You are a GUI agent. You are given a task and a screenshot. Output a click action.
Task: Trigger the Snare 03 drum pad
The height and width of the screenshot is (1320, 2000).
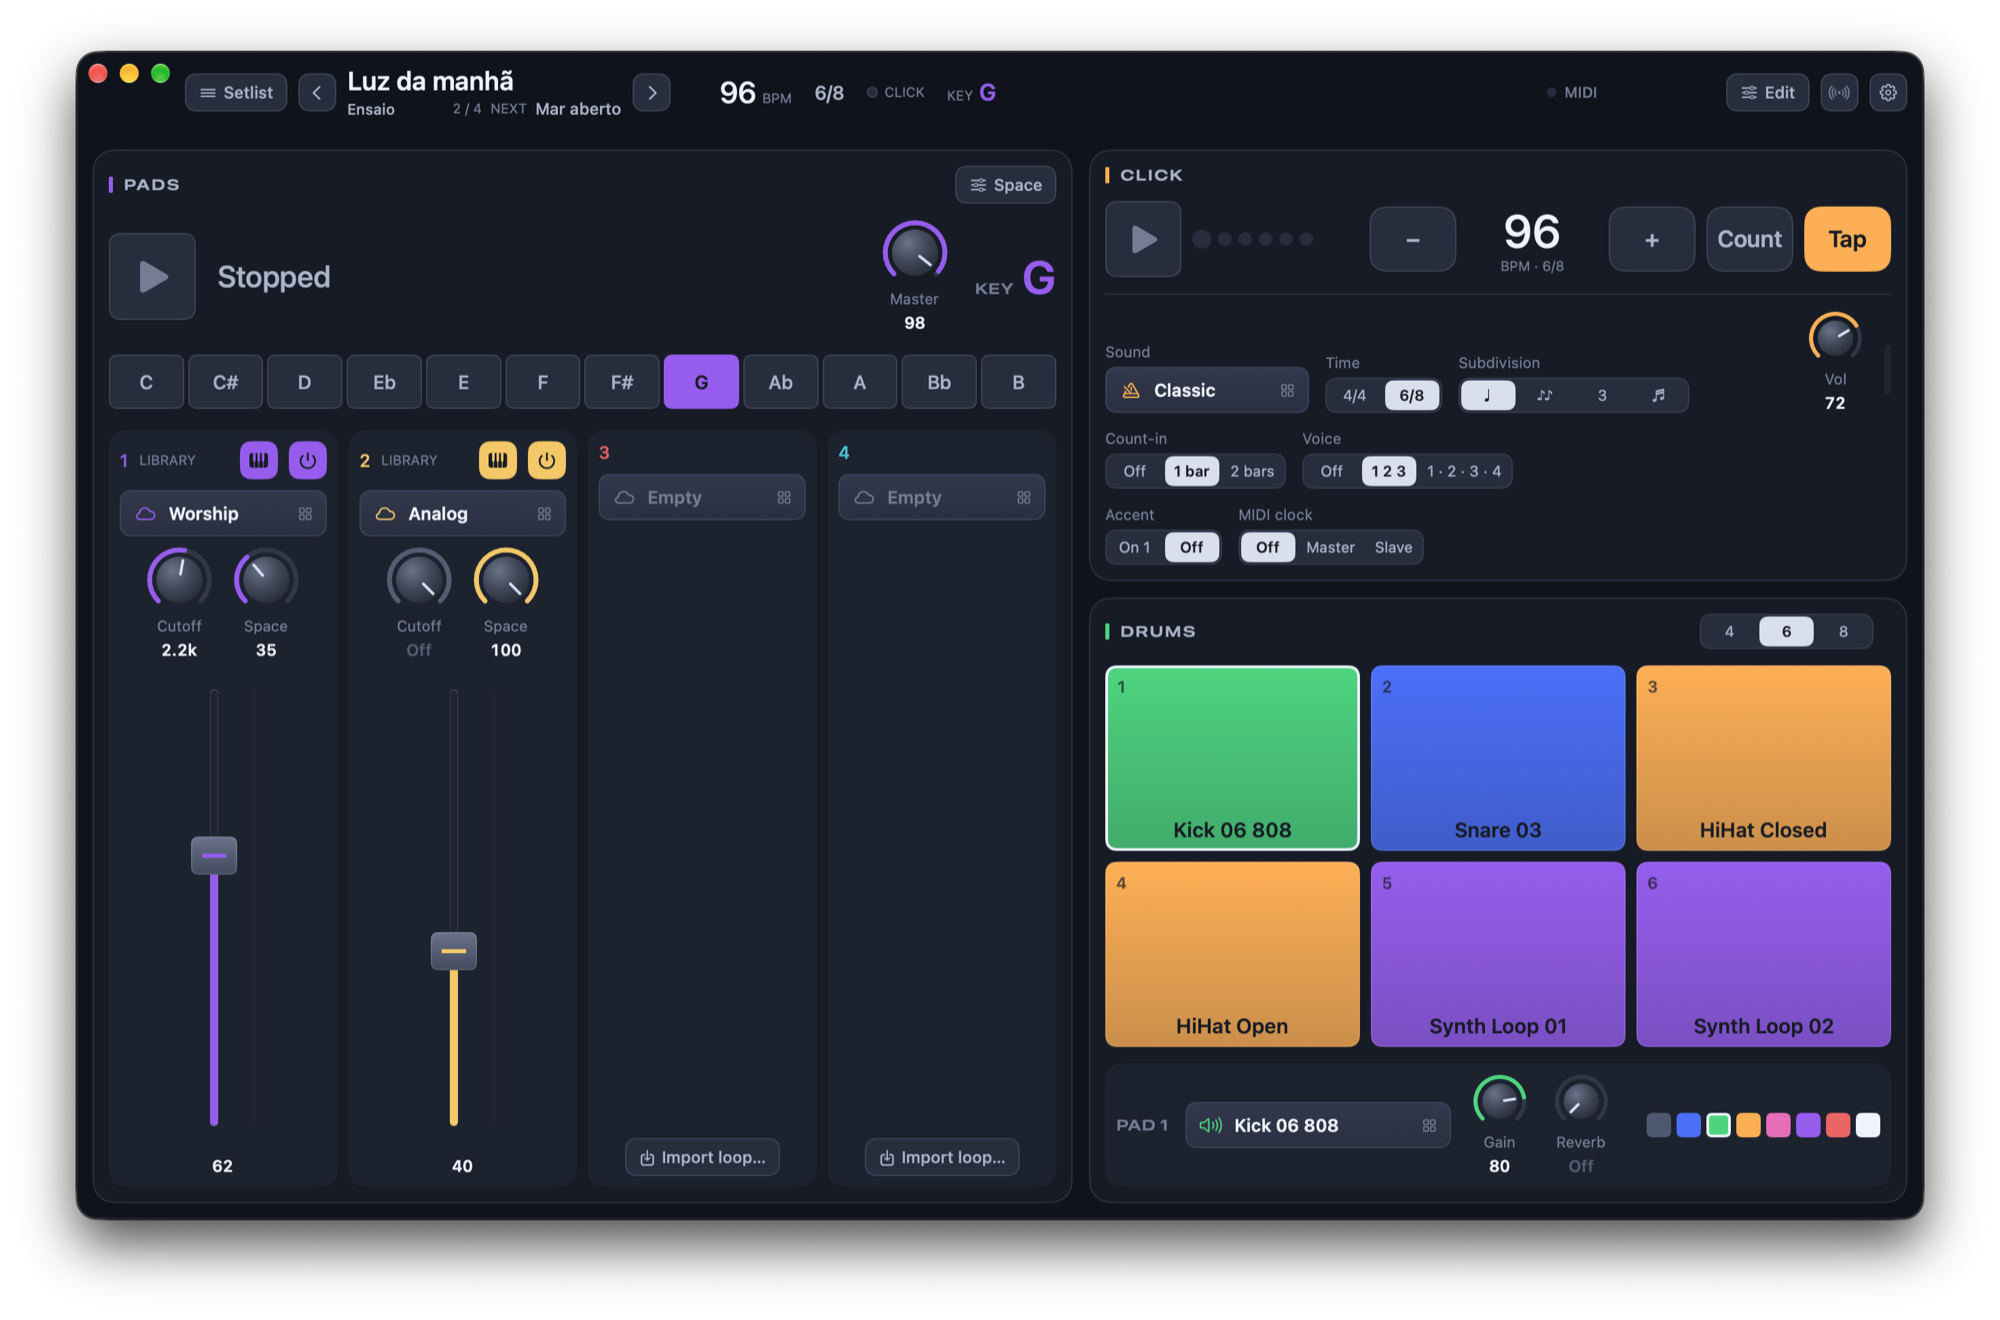click(1497, 758)
